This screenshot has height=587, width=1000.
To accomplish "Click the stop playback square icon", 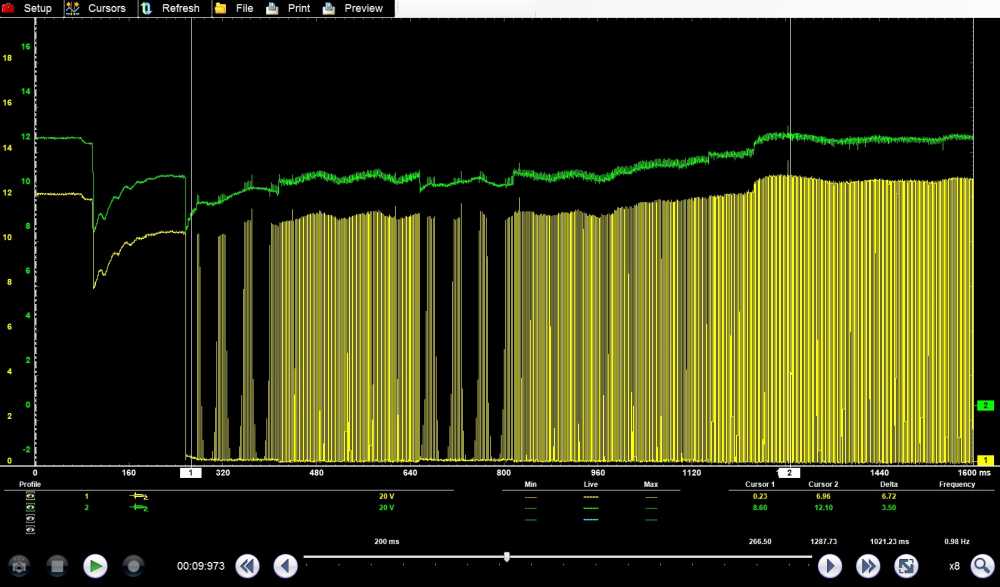I will pyautogui.click(x=56, y=566).
